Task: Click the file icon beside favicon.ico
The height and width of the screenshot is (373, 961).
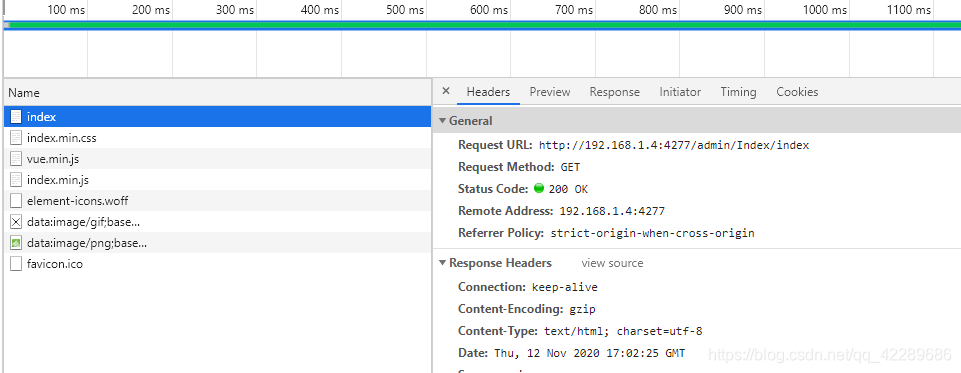Action: click(16, 264)
